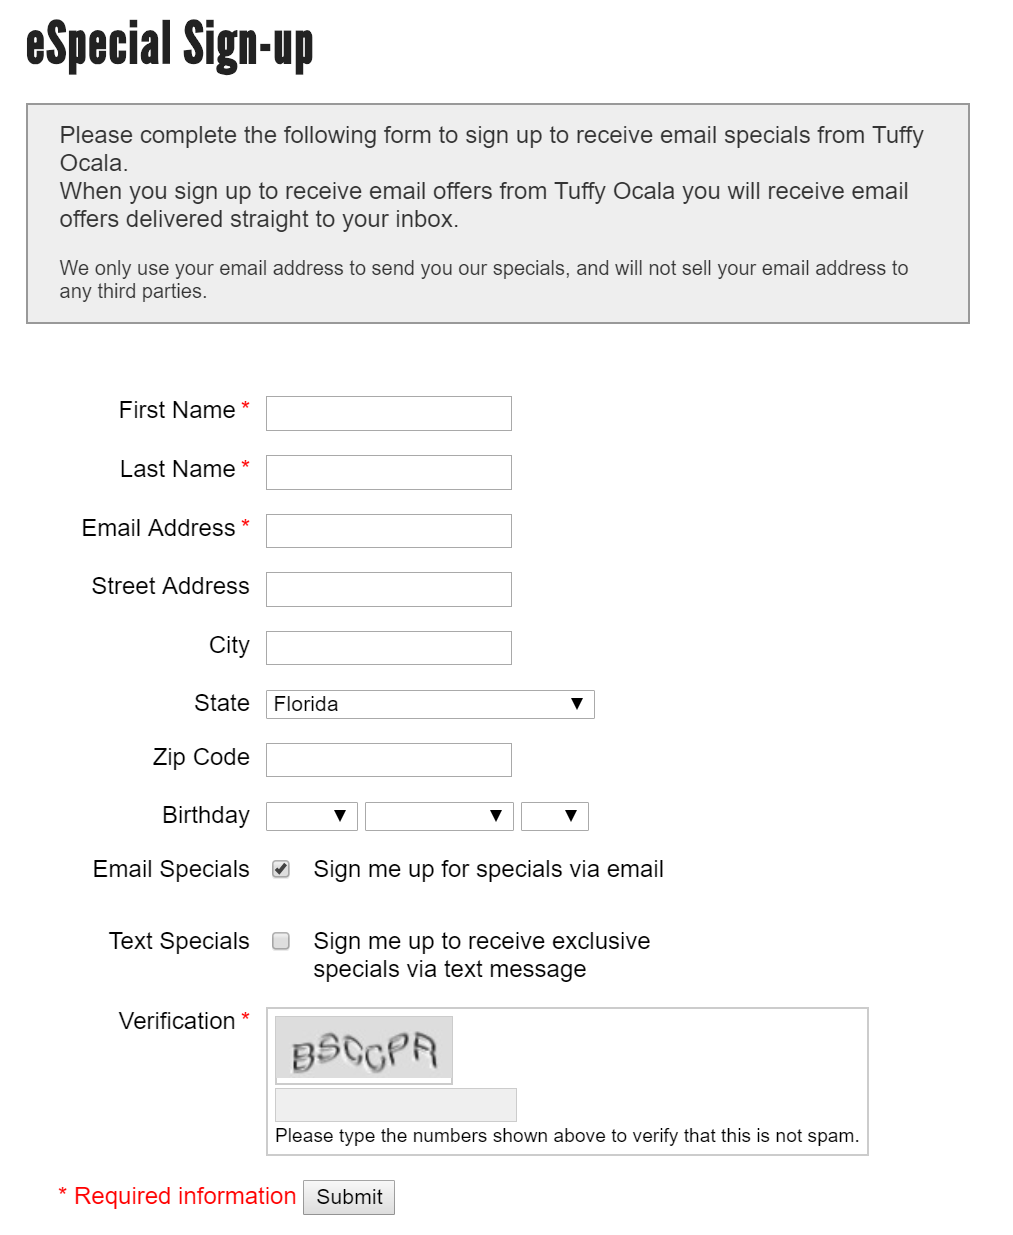Click the State dropdown arrow
1013x1235 pixels.
point(577,704)
